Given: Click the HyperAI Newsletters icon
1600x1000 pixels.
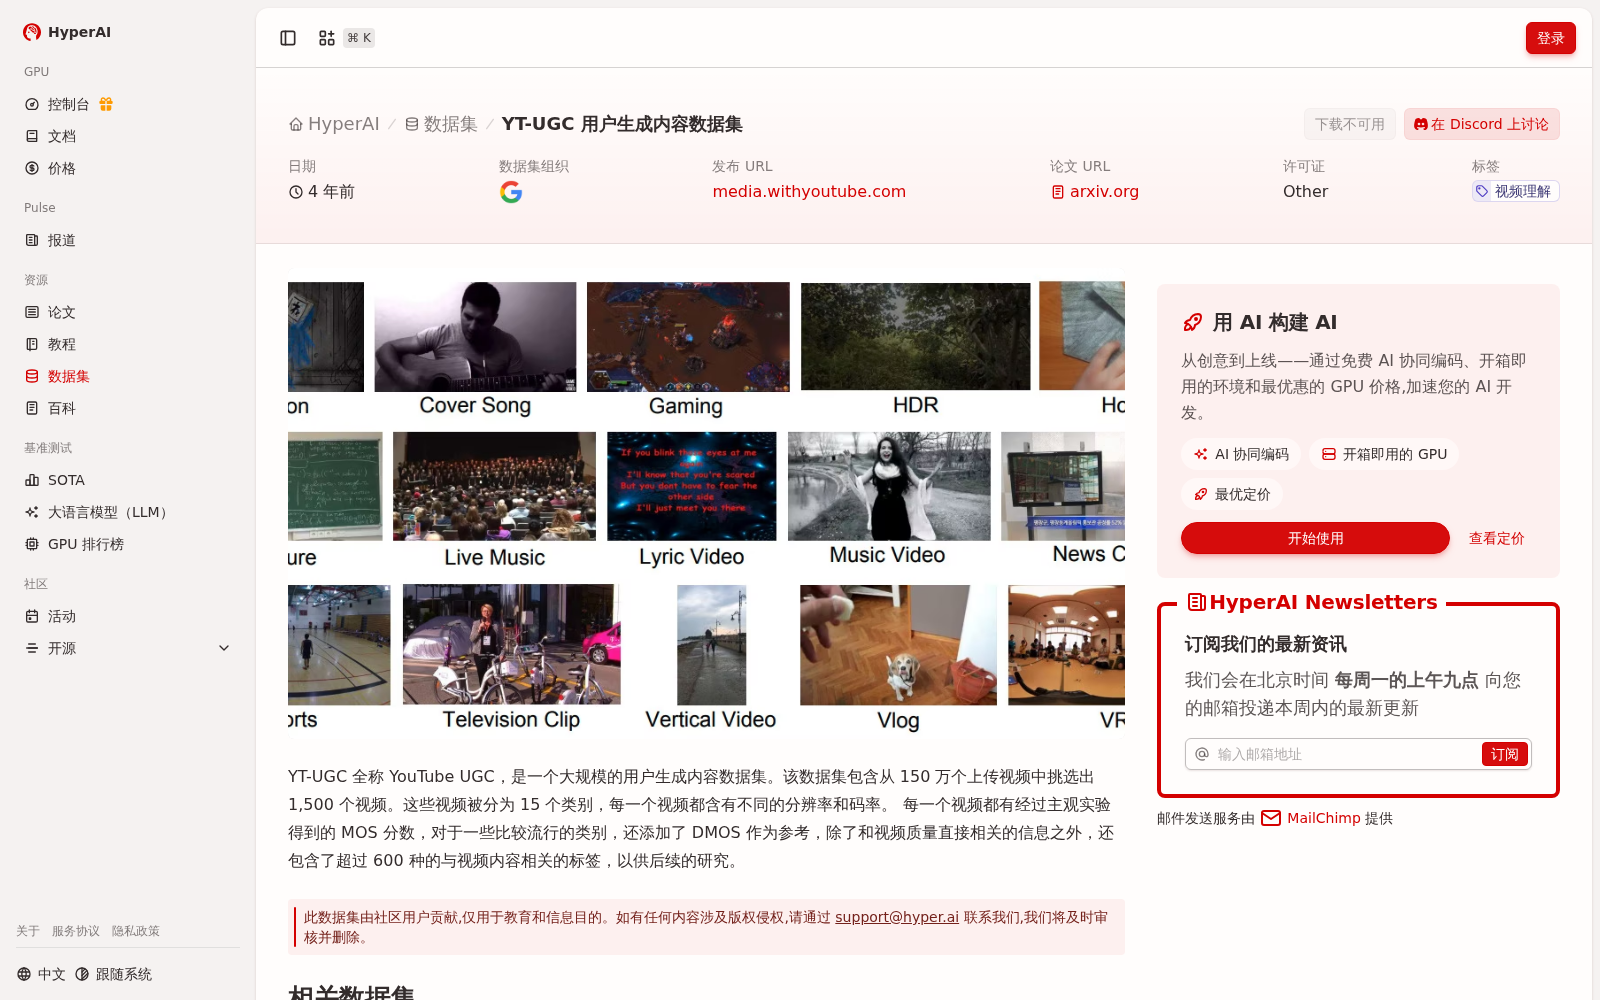Looking at the screenshot, I should [x=1196, y=602].
